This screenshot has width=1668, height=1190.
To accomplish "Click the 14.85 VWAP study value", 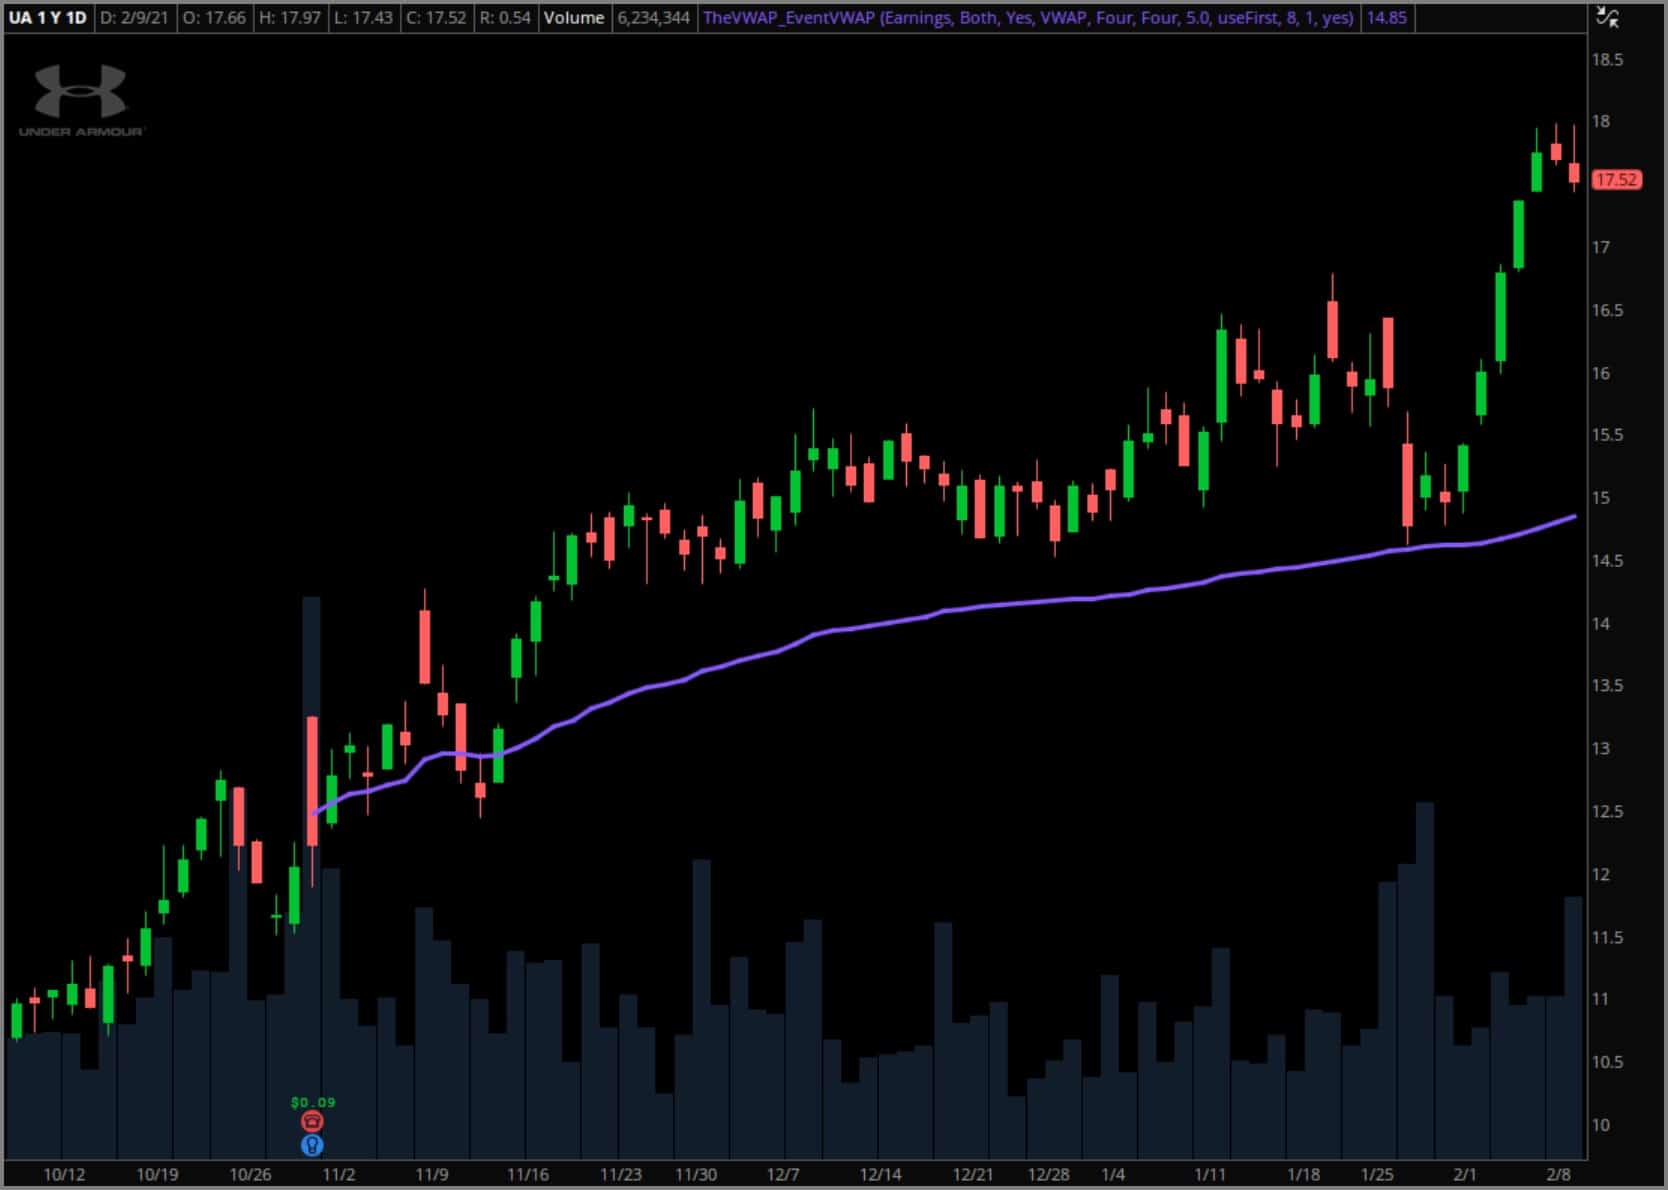I will 1386,17.
